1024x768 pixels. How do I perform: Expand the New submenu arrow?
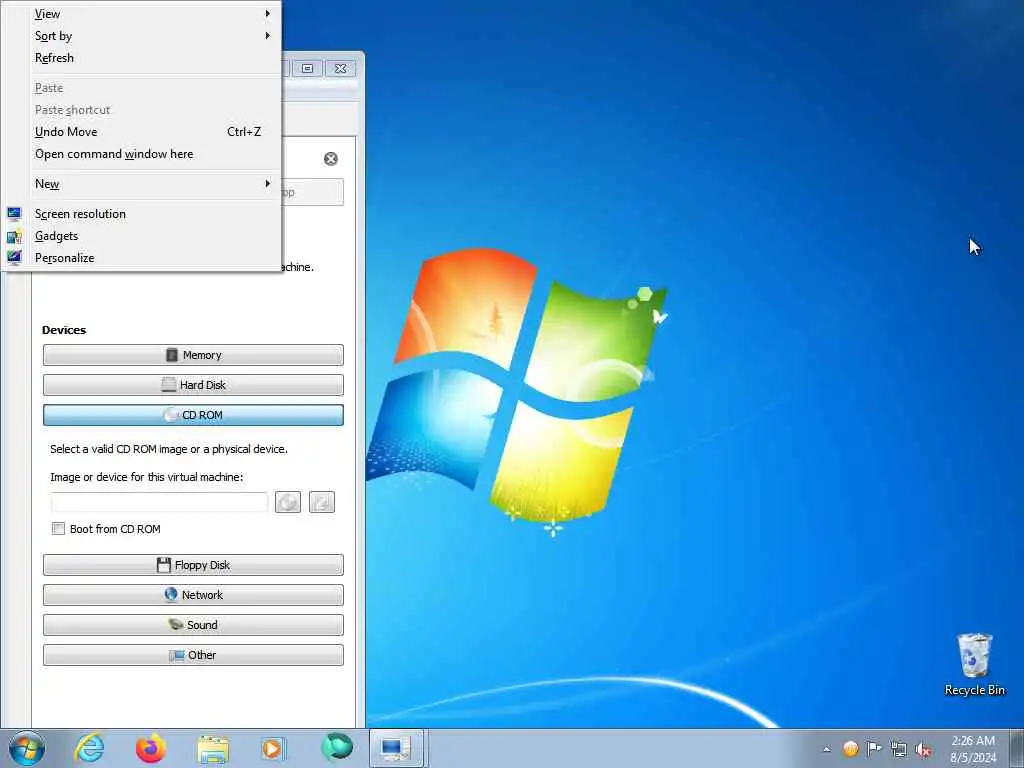(267, 184)
